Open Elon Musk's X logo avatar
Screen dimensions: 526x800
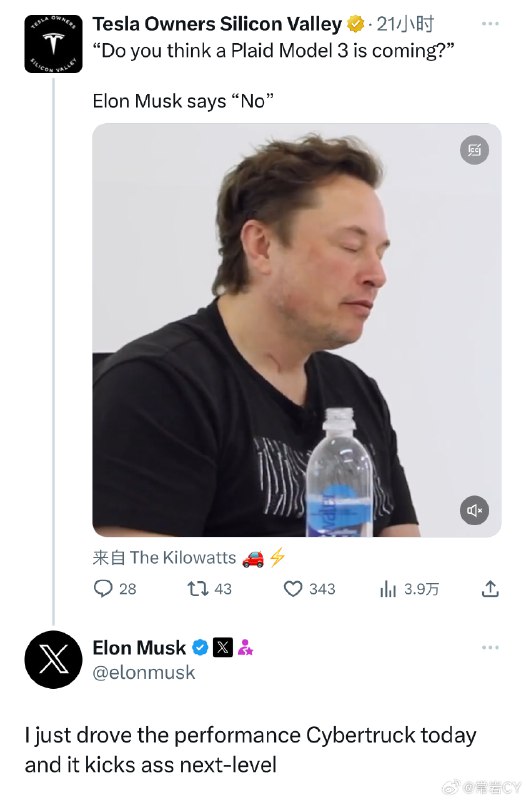[53, 659]
